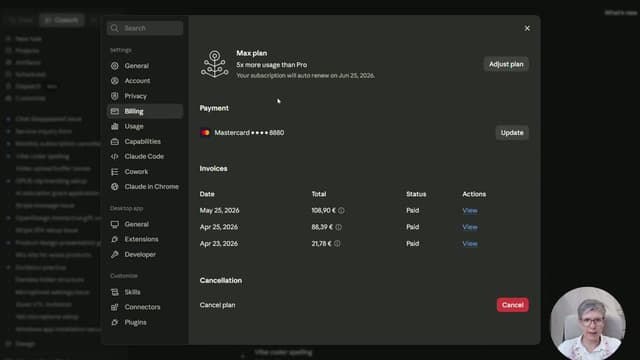Click the Adjust plan button
Screen dimensions: 640x360
506,64
